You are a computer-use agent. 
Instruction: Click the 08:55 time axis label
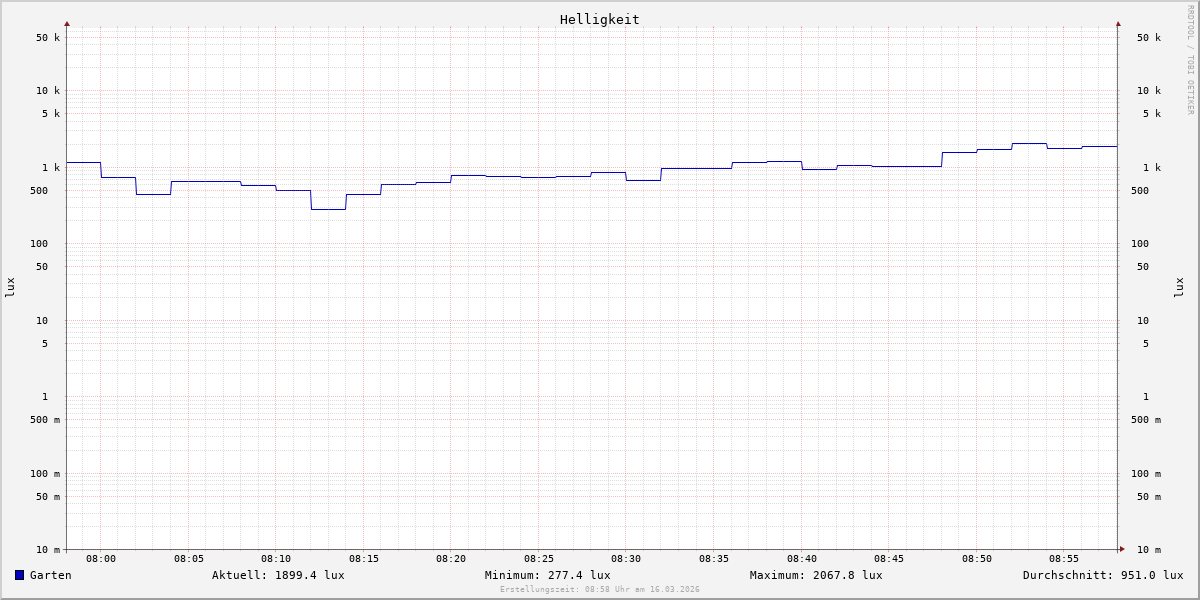[x=1064, y=559]
